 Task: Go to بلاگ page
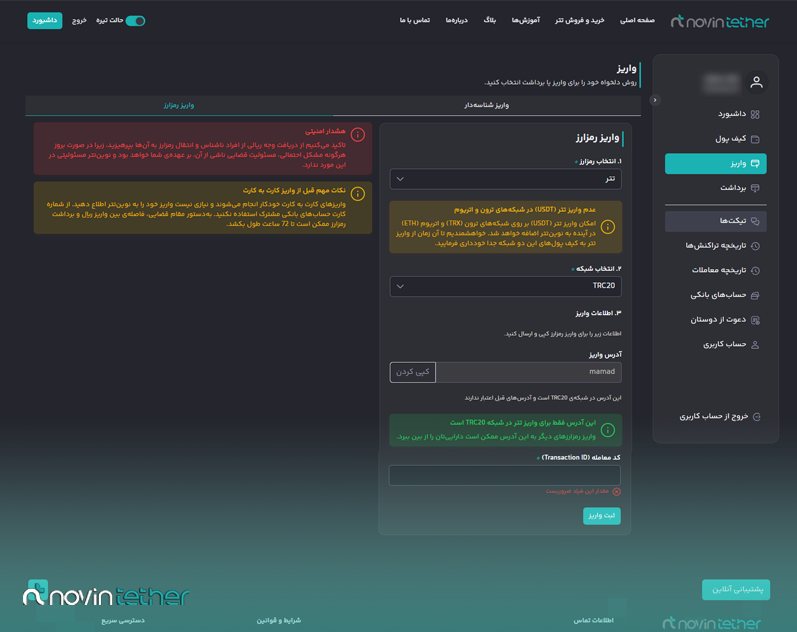489,20
